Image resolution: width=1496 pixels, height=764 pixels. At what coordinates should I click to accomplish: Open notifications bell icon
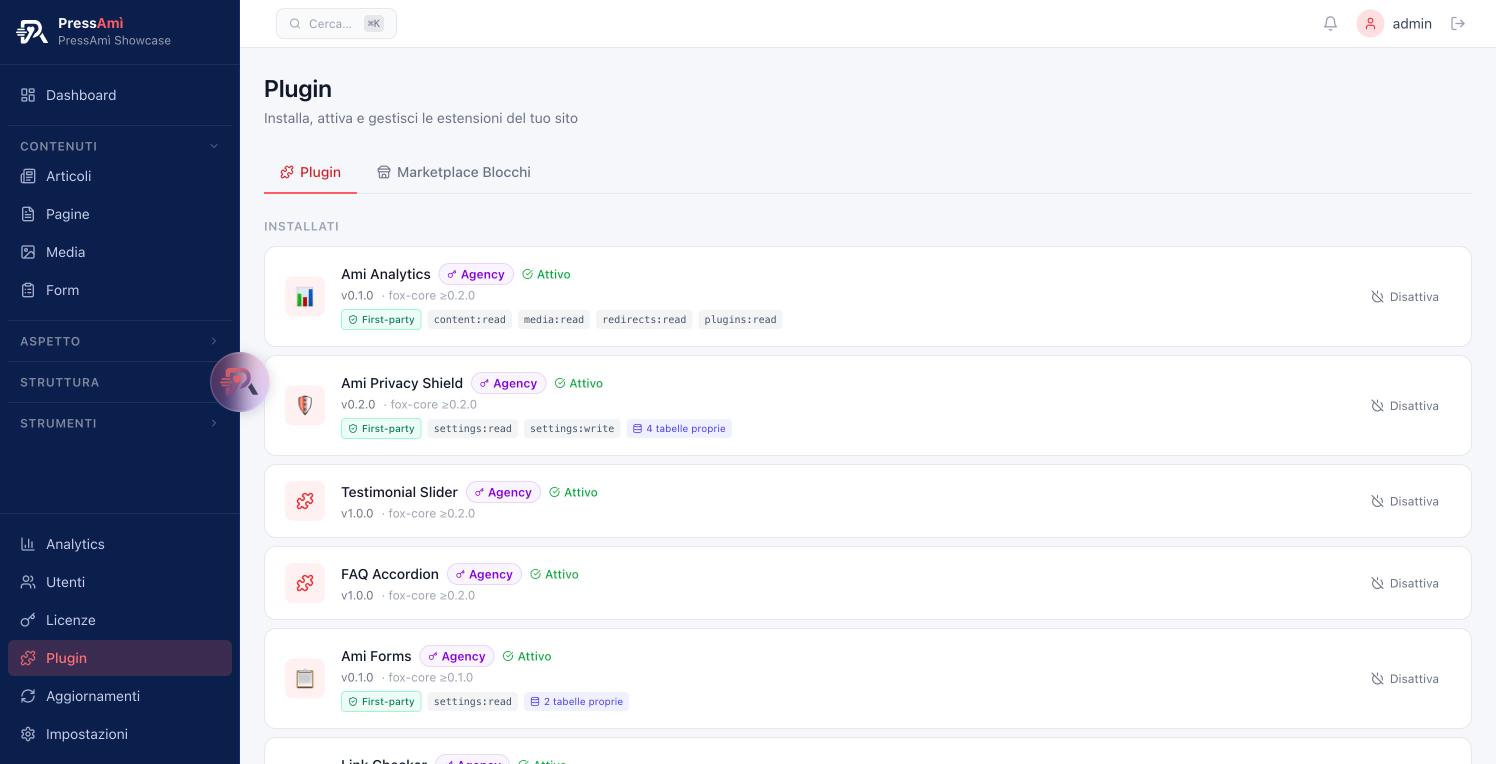(1330, 23)
